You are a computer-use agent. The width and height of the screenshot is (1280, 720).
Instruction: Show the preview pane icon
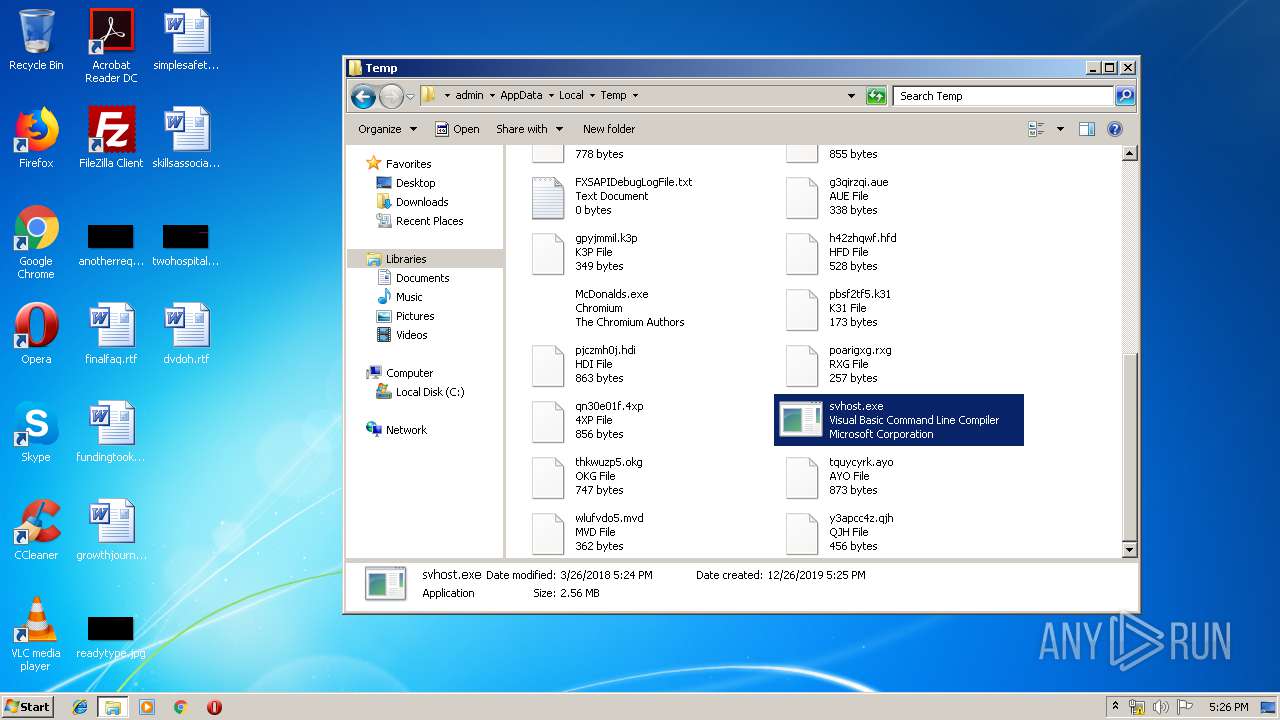coord(1087,129)
